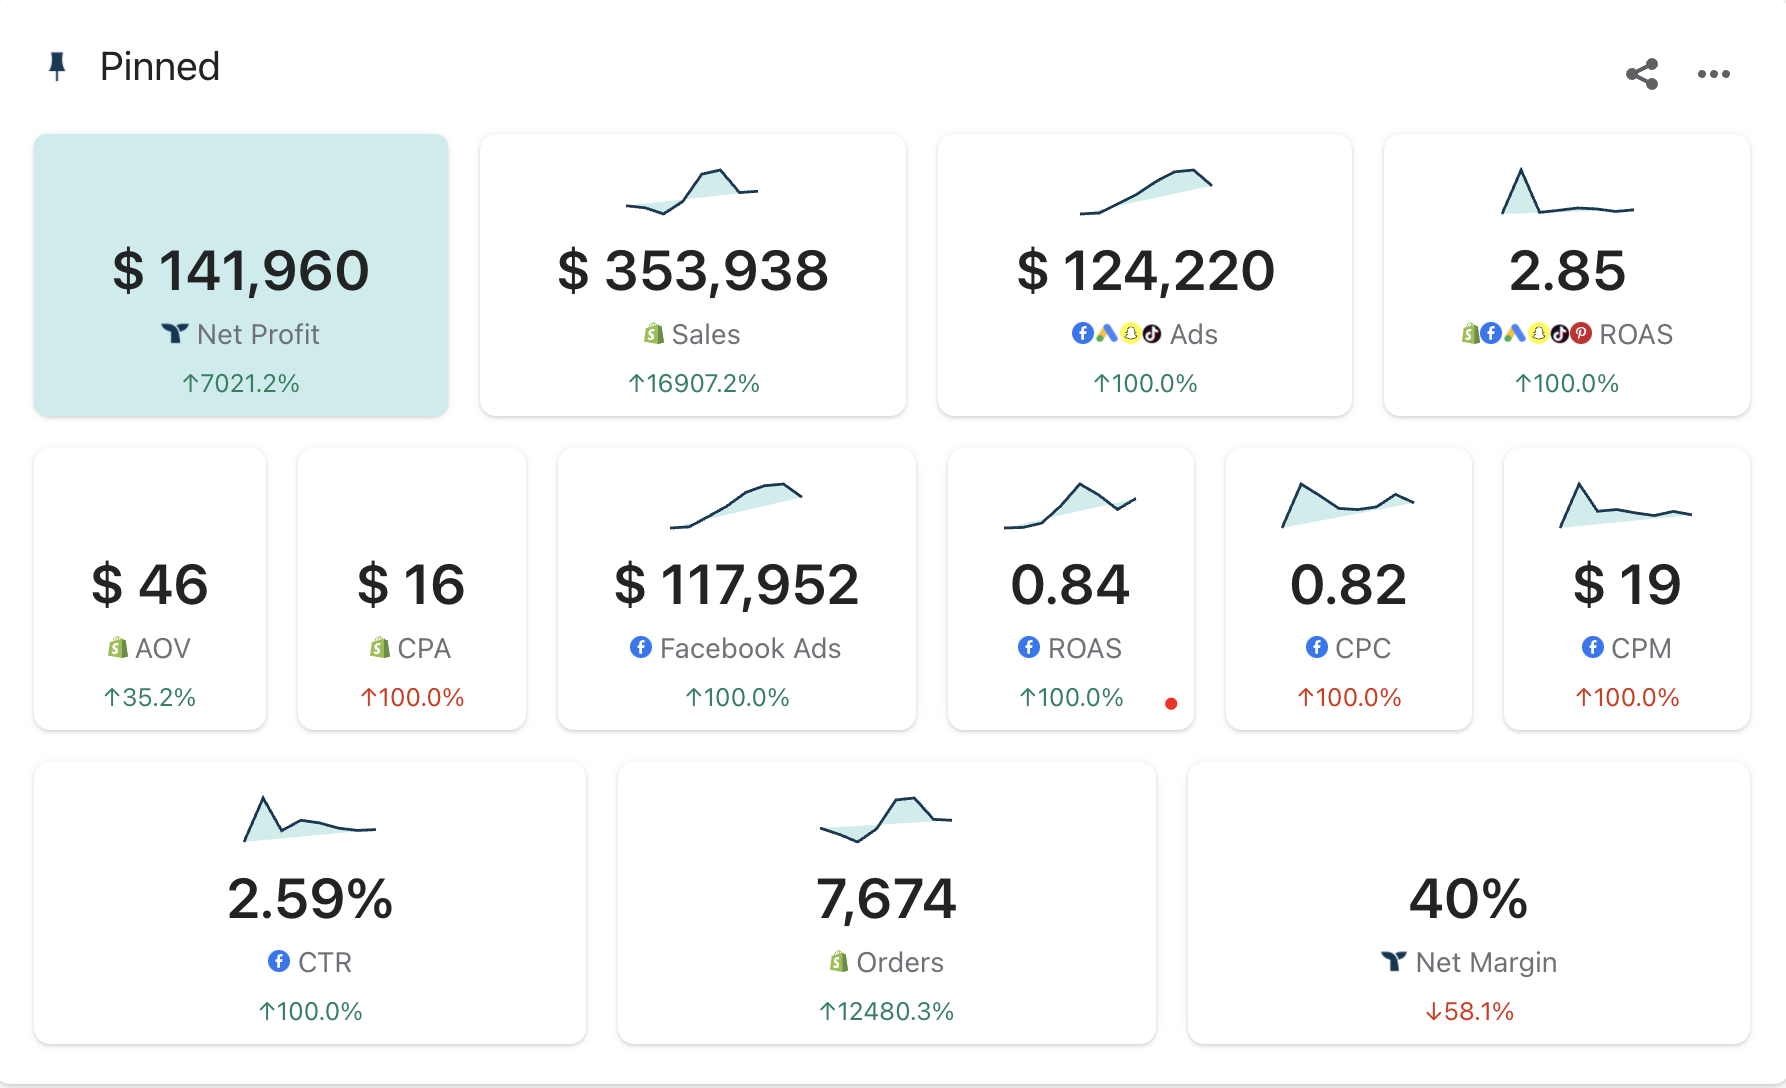1786x1088 pixels.
Task: Open the $124,220 Ads sparkline chart
Action: (x=1146, y=191)
